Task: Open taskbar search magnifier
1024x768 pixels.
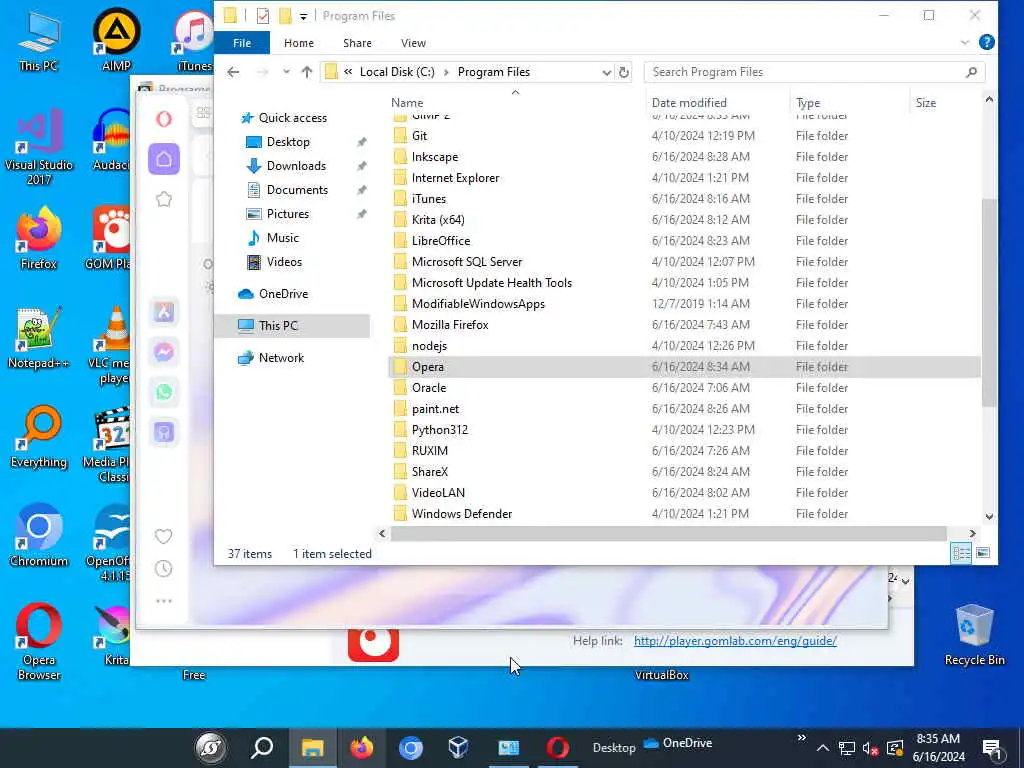Action: pos(262,747)
